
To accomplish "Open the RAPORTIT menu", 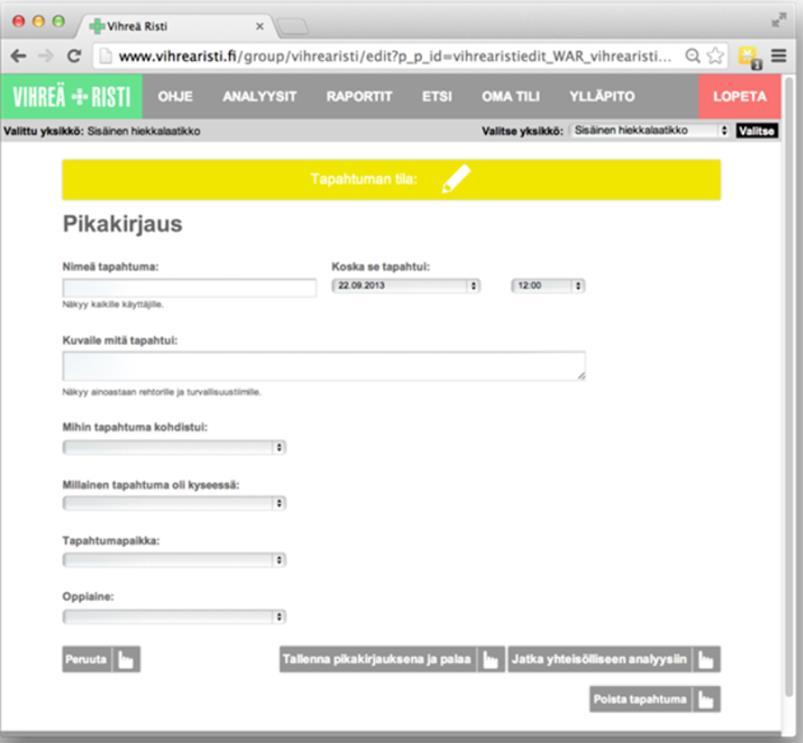I will (359, 96).
